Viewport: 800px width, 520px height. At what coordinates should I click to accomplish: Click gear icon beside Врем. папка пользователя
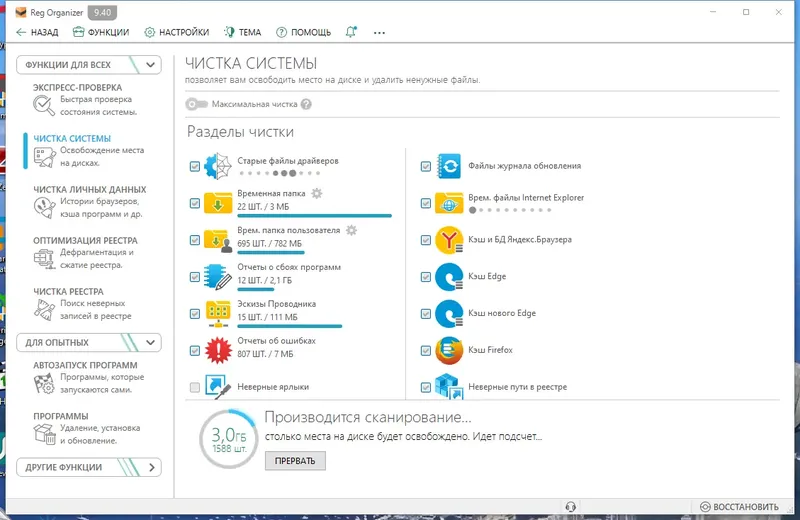click(x=351, y=230)
